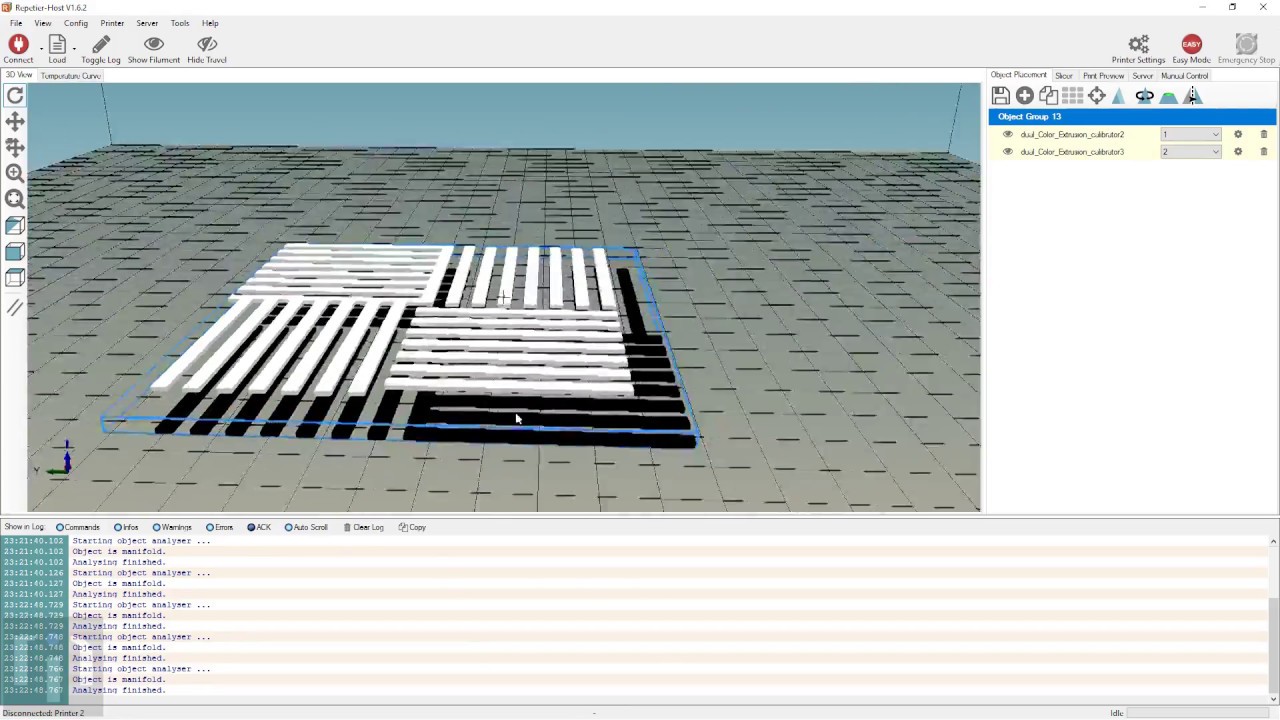This screenshot has height=720, width=1280.
Task: Switch to isometric cube view
Action: [15, 226]
